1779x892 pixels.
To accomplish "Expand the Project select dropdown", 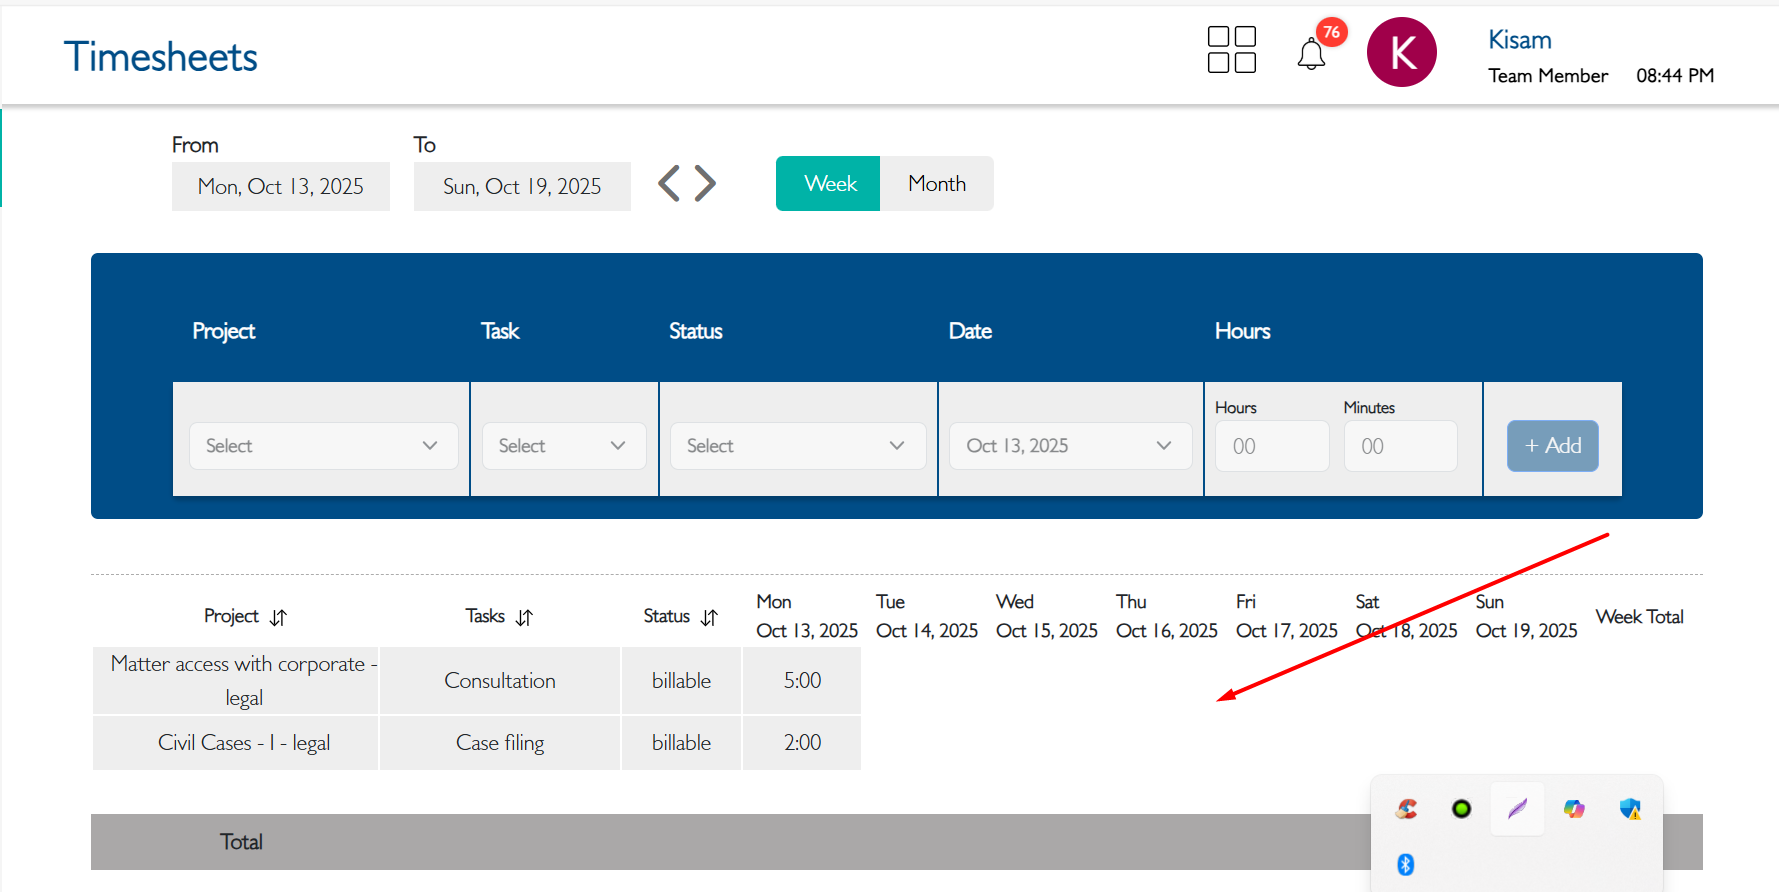I will point(323,446).
